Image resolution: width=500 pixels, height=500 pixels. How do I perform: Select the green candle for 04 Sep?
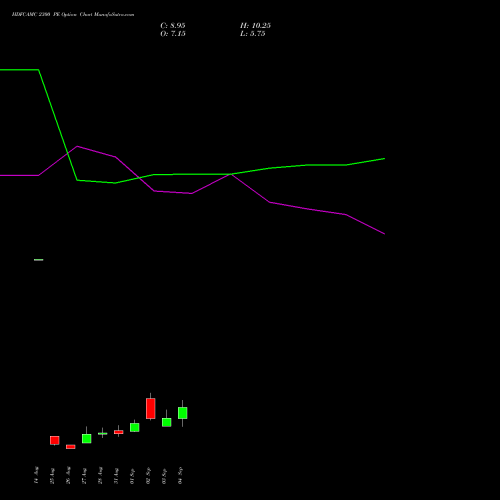pyautogui.click(x=183, y=413)
